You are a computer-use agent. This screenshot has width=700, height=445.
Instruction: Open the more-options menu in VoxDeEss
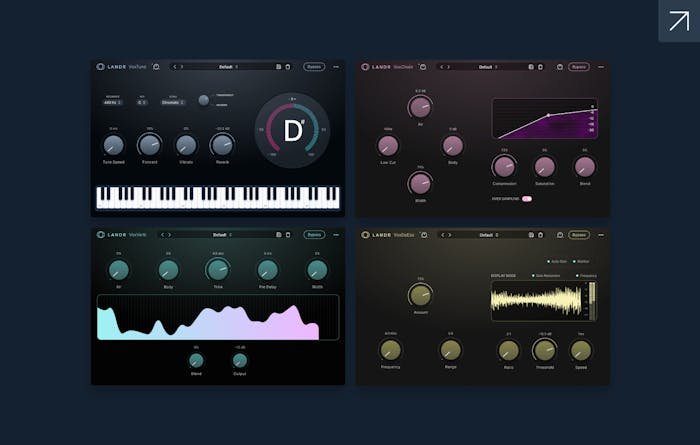(x=601, y=235)
